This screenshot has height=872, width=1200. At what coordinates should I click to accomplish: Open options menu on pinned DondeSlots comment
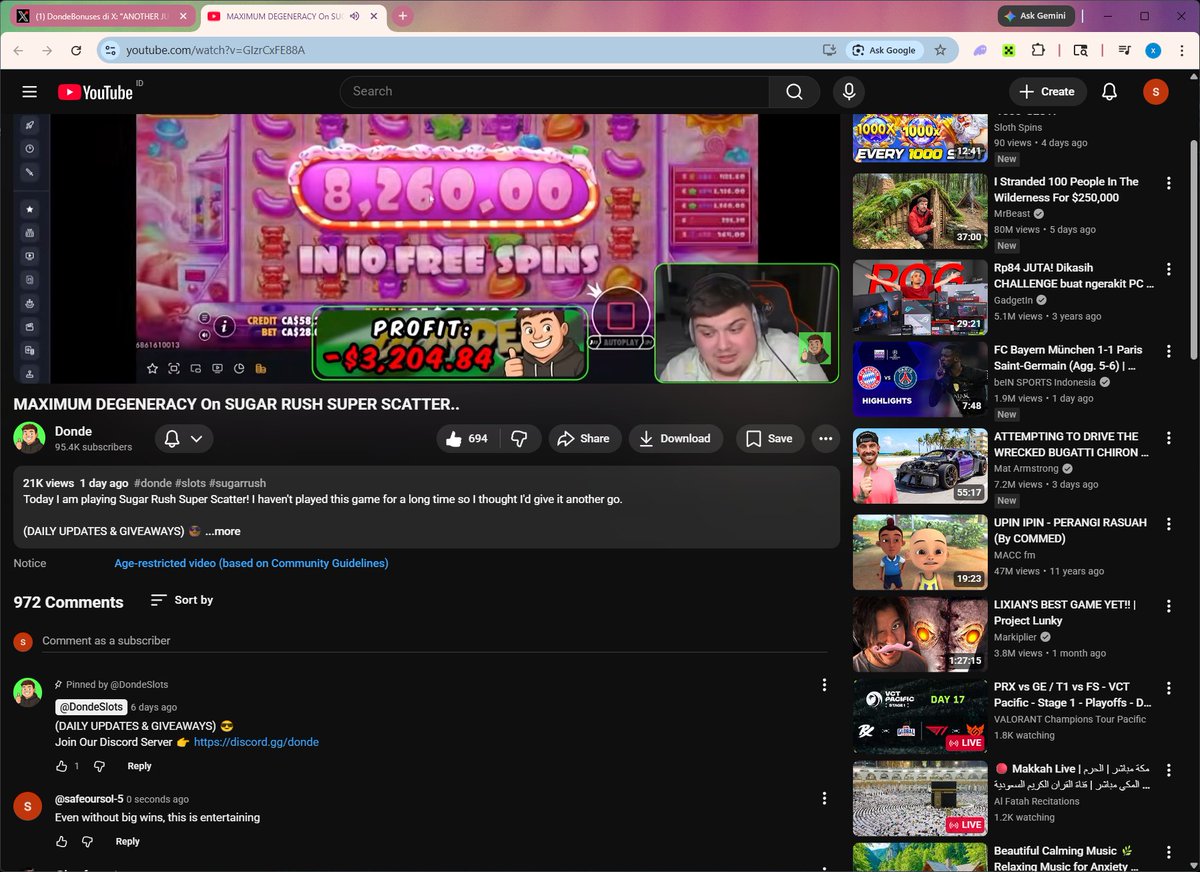824,685
